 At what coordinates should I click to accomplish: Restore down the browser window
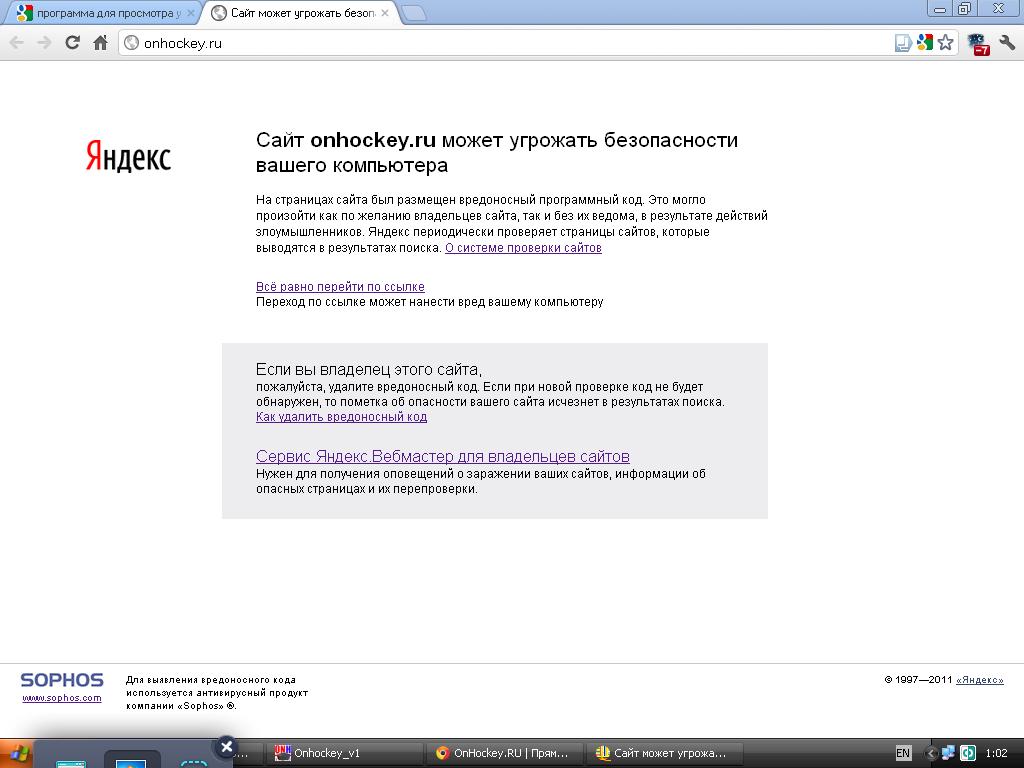965,9
